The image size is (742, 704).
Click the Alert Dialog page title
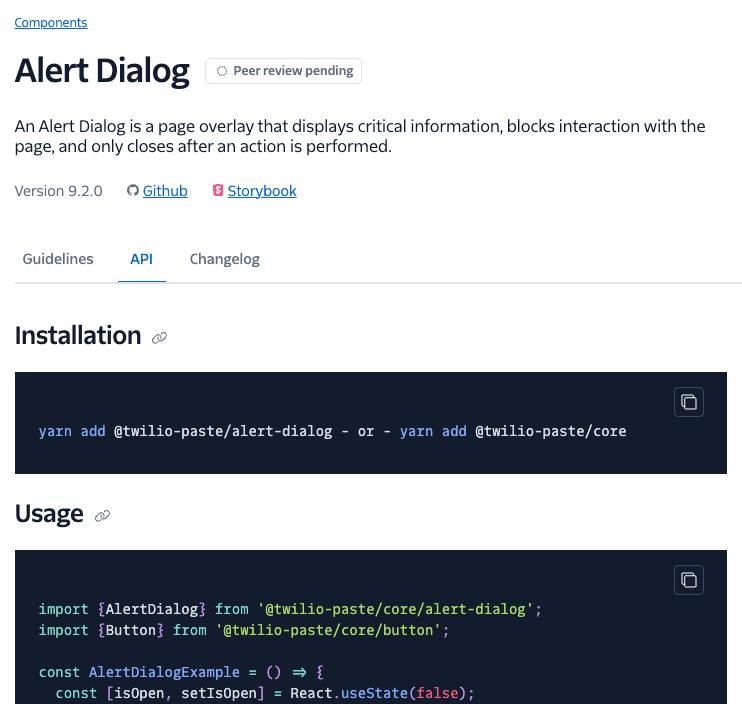(x=102, y=71)
